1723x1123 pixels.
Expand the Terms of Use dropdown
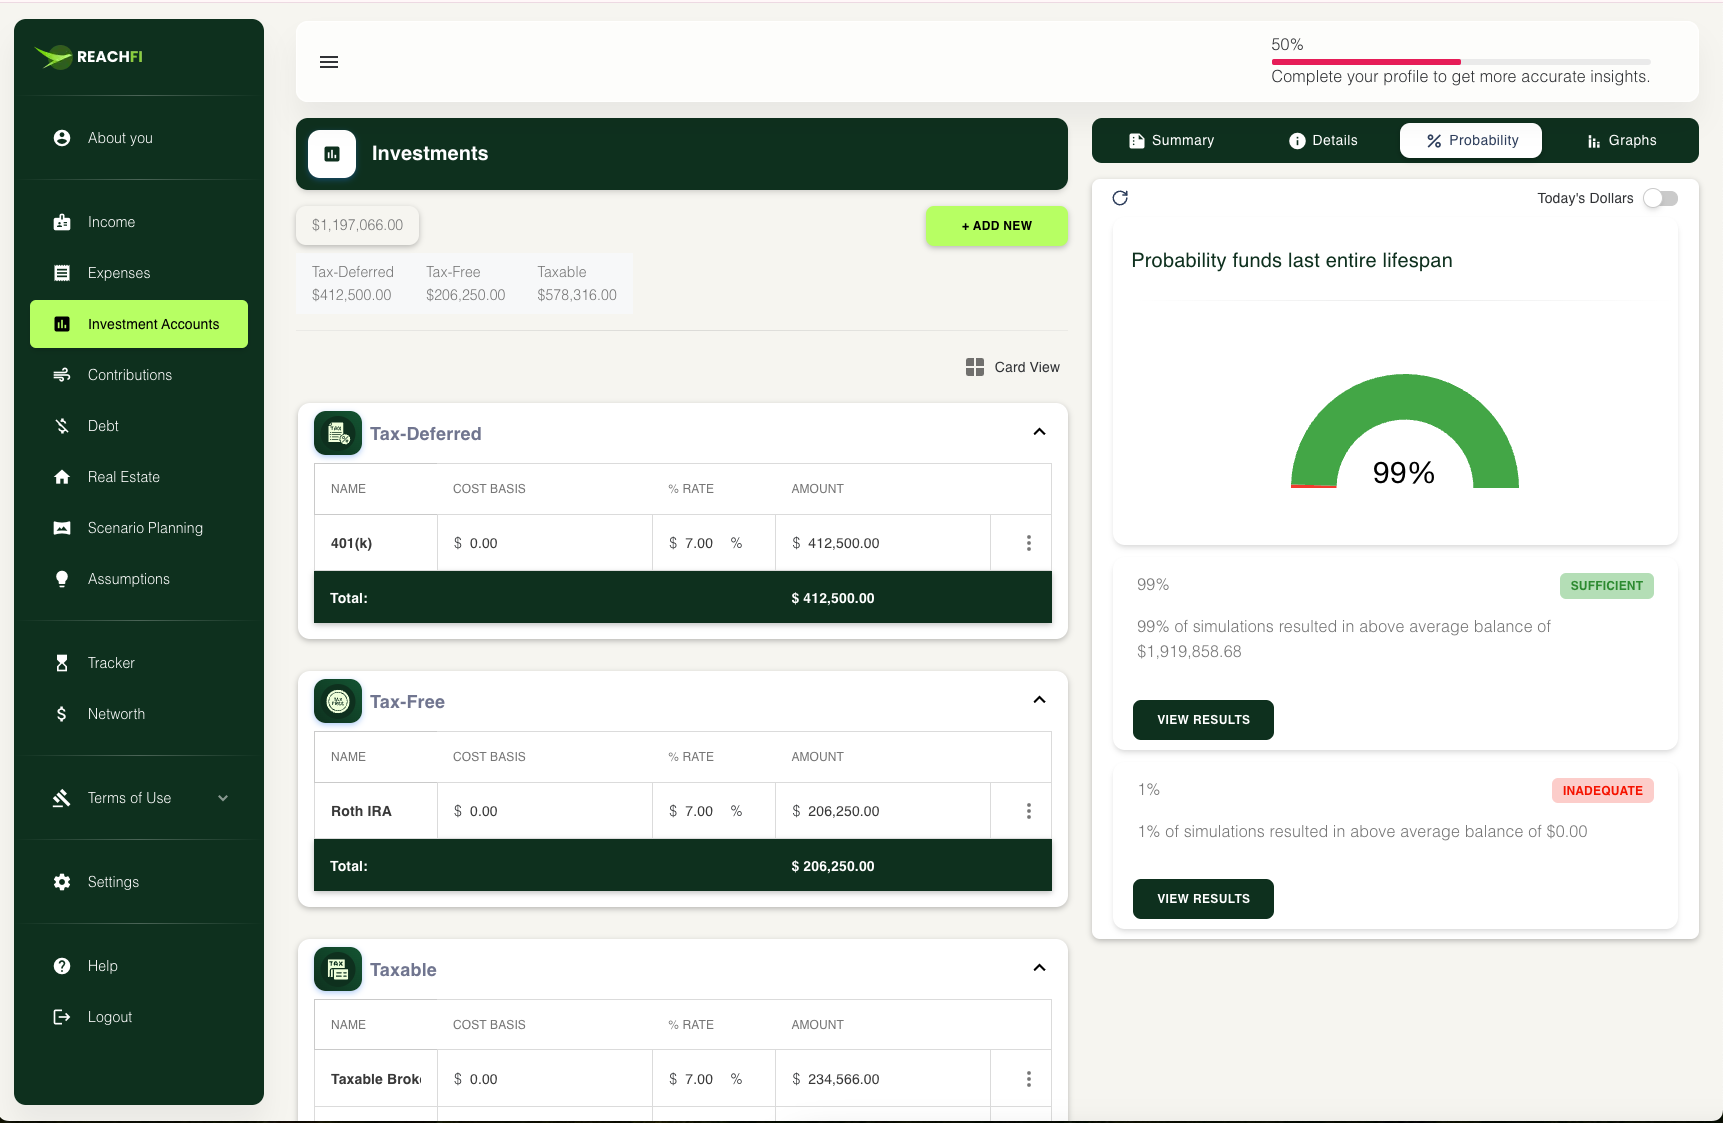[223, 798]
